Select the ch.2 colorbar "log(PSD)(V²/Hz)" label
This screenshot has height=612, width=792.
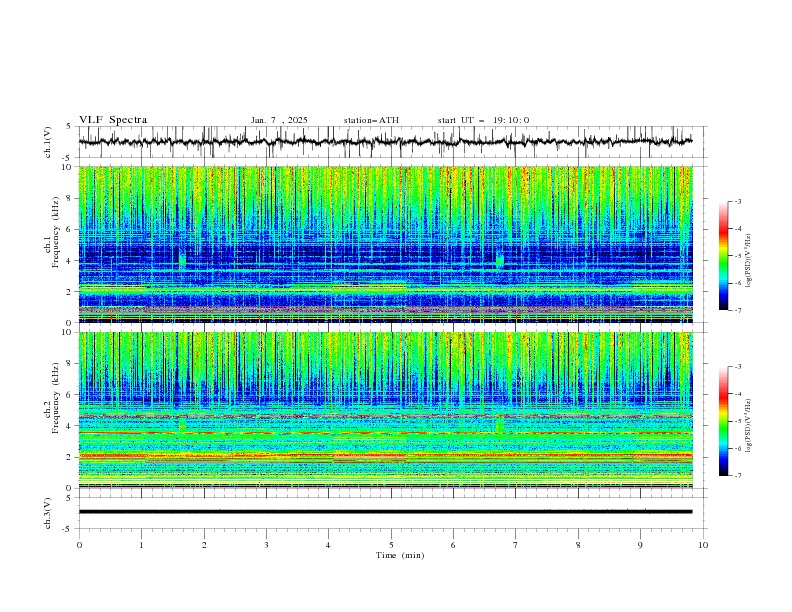[x=749, y=425]
